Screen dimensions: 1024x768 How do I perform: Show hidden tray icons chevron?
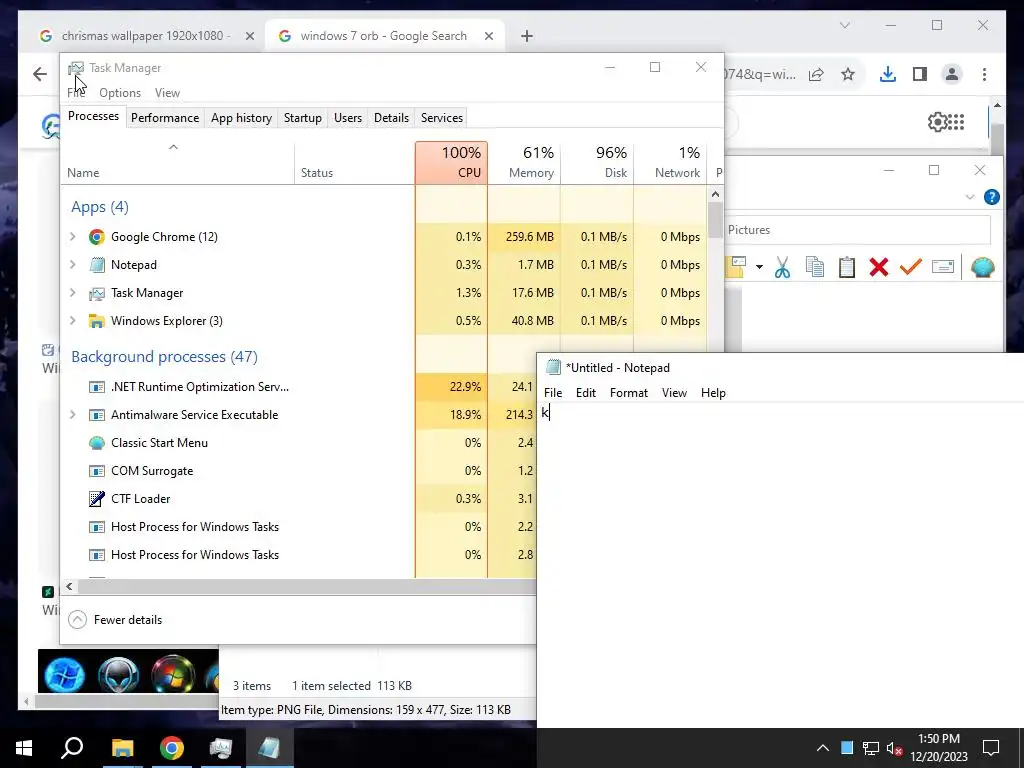point(823,748)
